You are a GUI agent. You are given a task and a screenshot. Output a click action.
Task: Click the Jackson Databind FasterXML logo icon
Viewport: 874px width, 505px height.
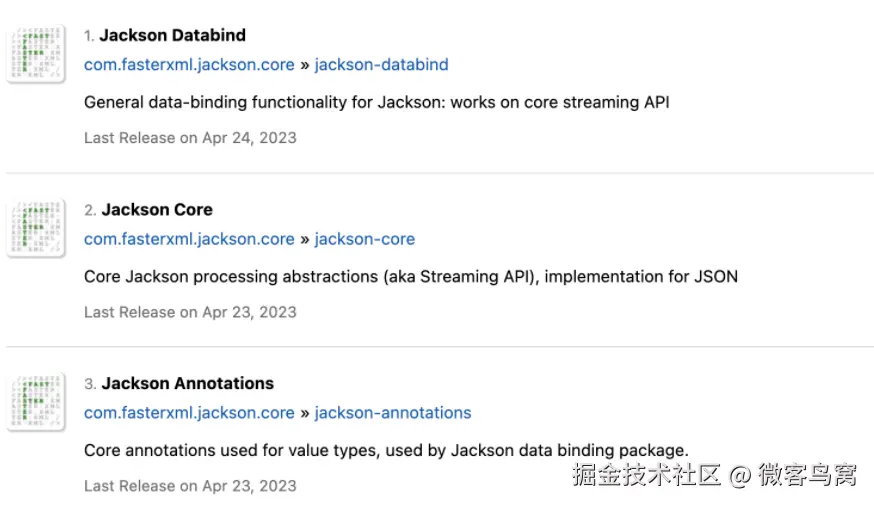[x=37, y=55]
